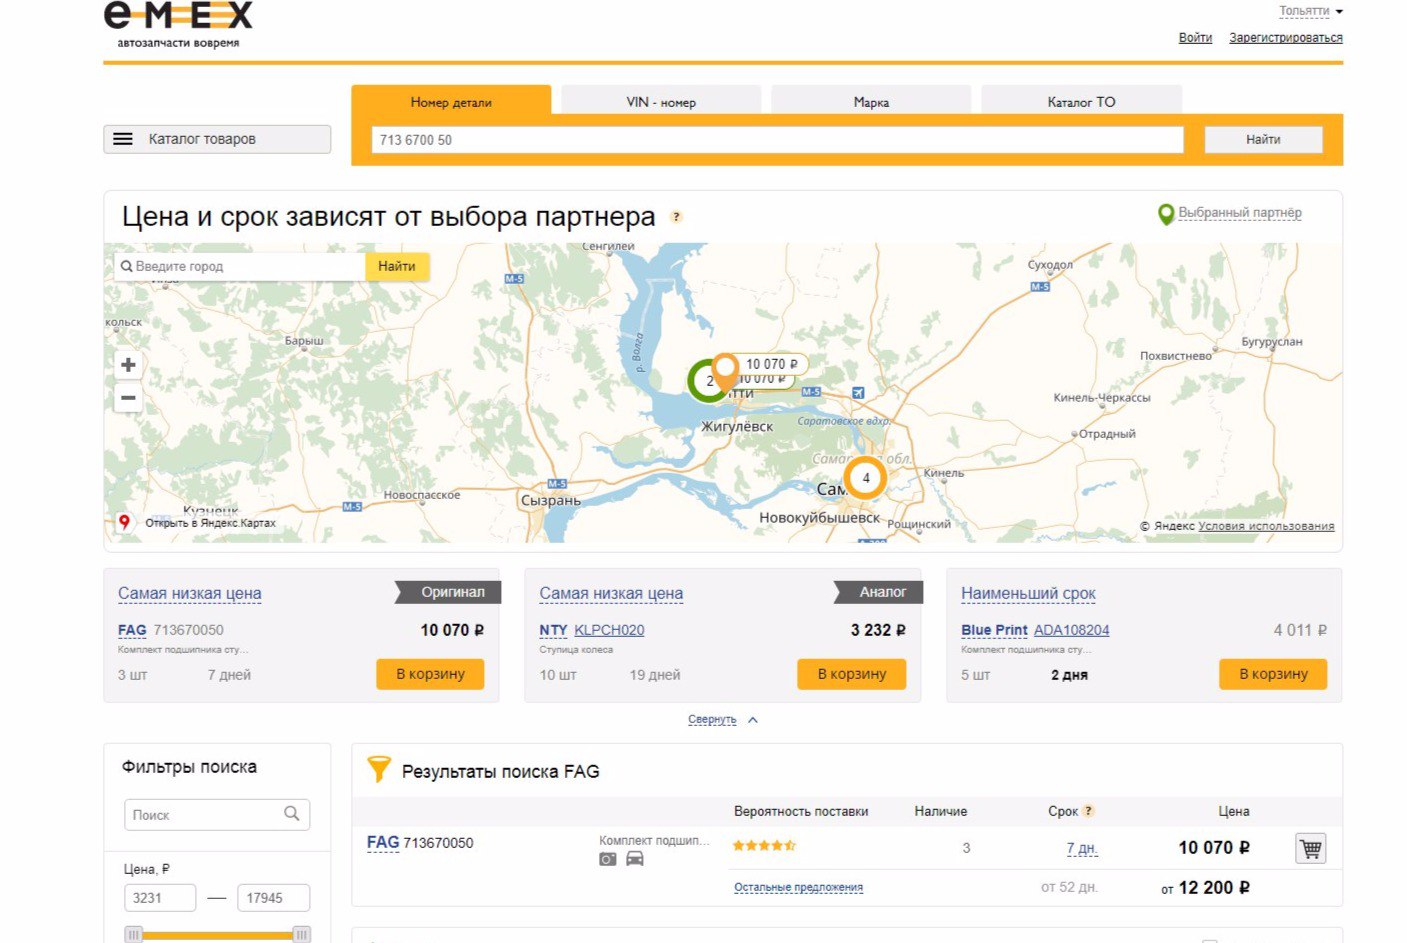Click the green cluster marker numbered 2
Viewport: 1407px width, 943px height.
pos(706,381)
